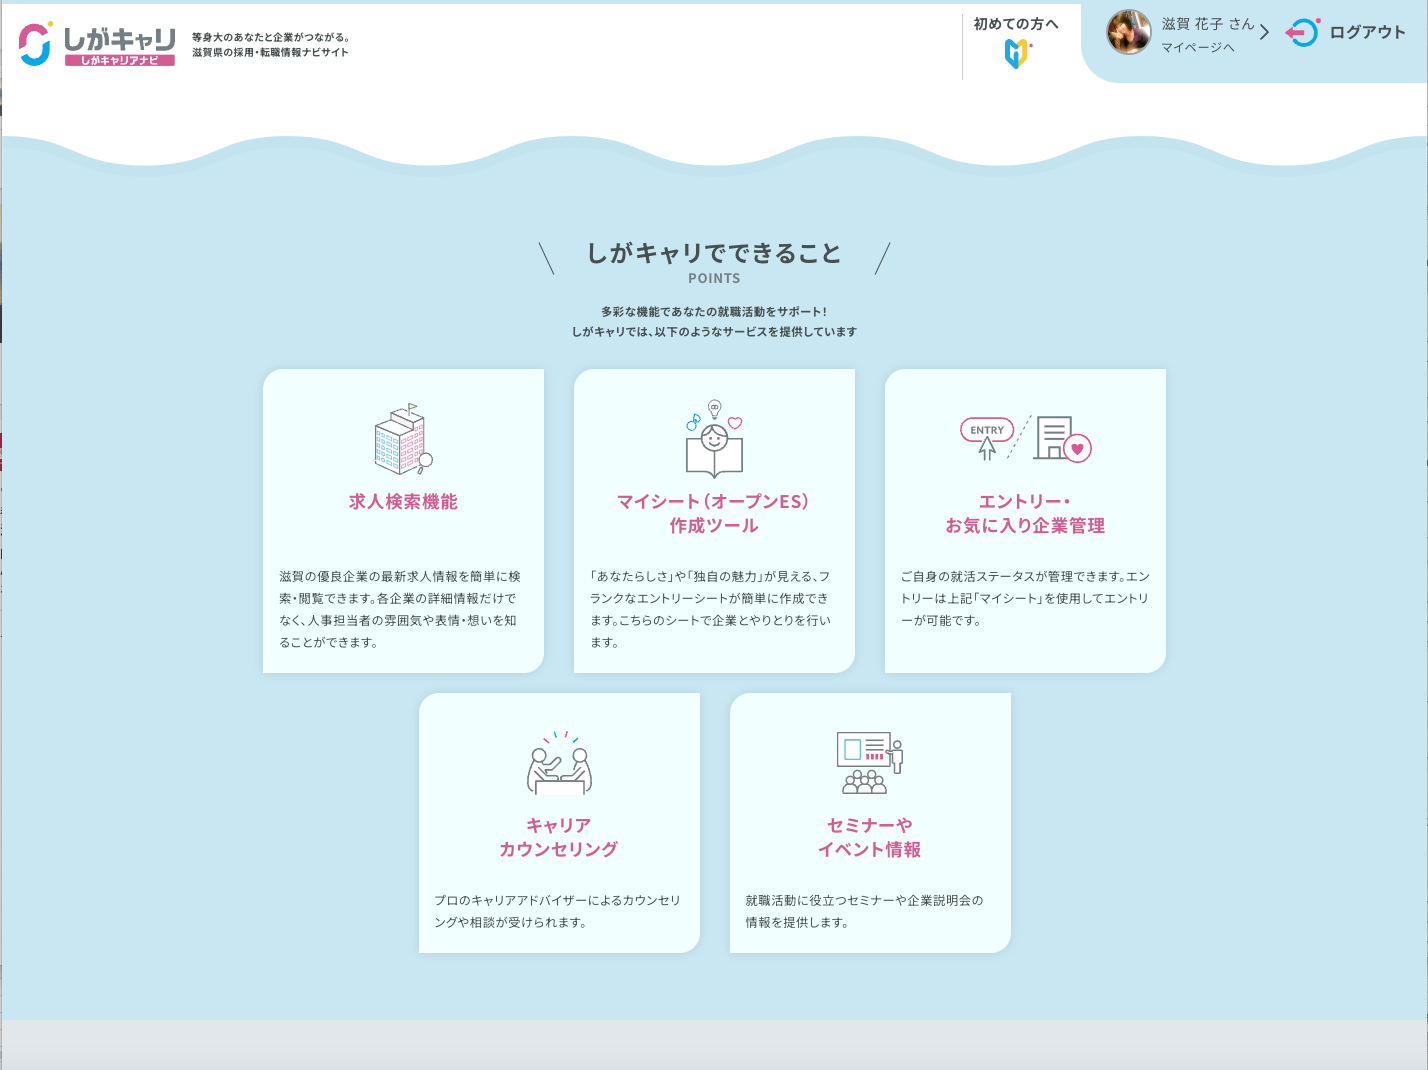Click the reading person icon for マイシート

(714, 439)
